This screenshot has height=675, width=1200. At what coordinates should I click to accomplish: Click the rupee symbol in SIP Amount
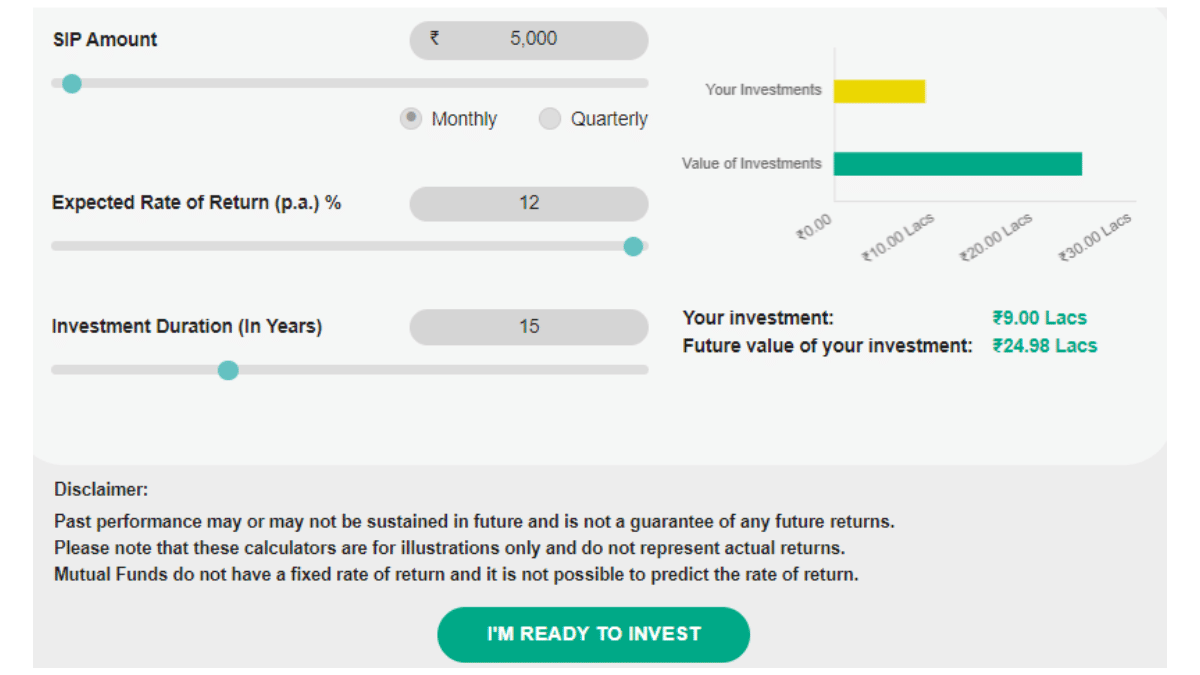click(434, 39)
